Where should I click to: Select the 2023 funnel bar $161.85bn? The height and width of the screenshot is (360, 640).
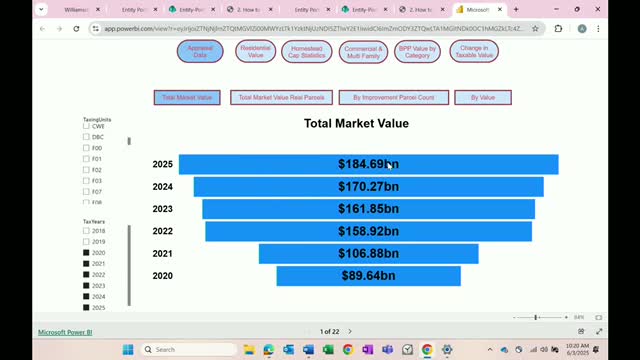tap(369, 209)
